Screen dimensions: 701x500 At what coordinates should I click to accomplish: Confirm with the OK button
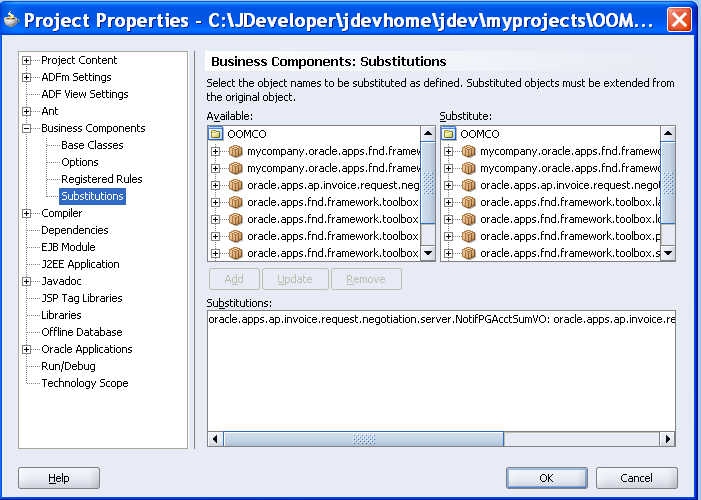546,478
